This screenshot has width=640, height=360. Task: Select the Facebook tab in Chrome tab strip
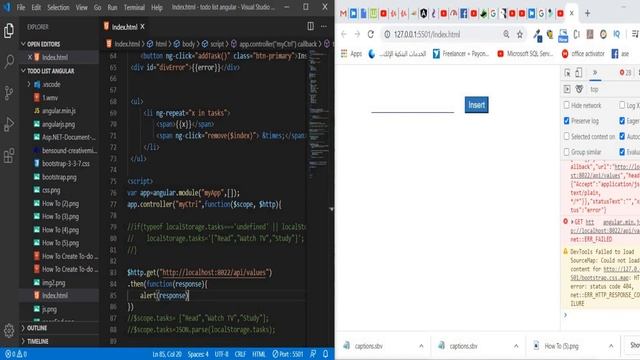coord(464,13)
